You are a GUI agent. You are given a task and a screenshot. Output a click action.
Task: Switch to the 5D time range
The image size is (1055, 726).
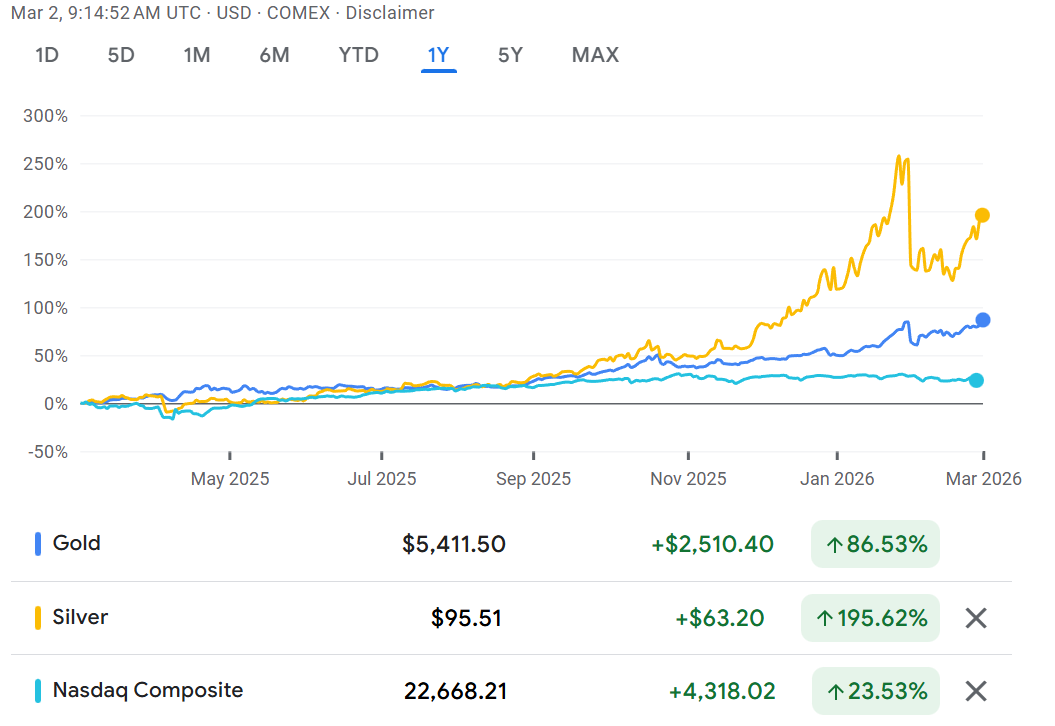[x=121, y=55]
